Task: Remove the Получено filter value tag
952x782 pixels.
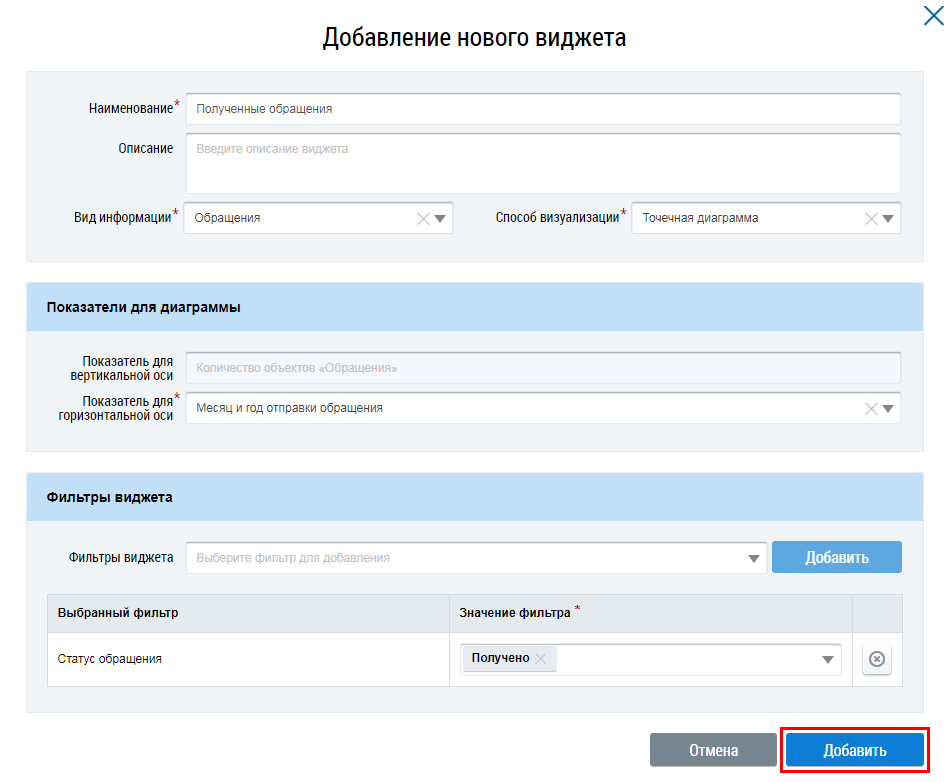Action: [541, 658]
